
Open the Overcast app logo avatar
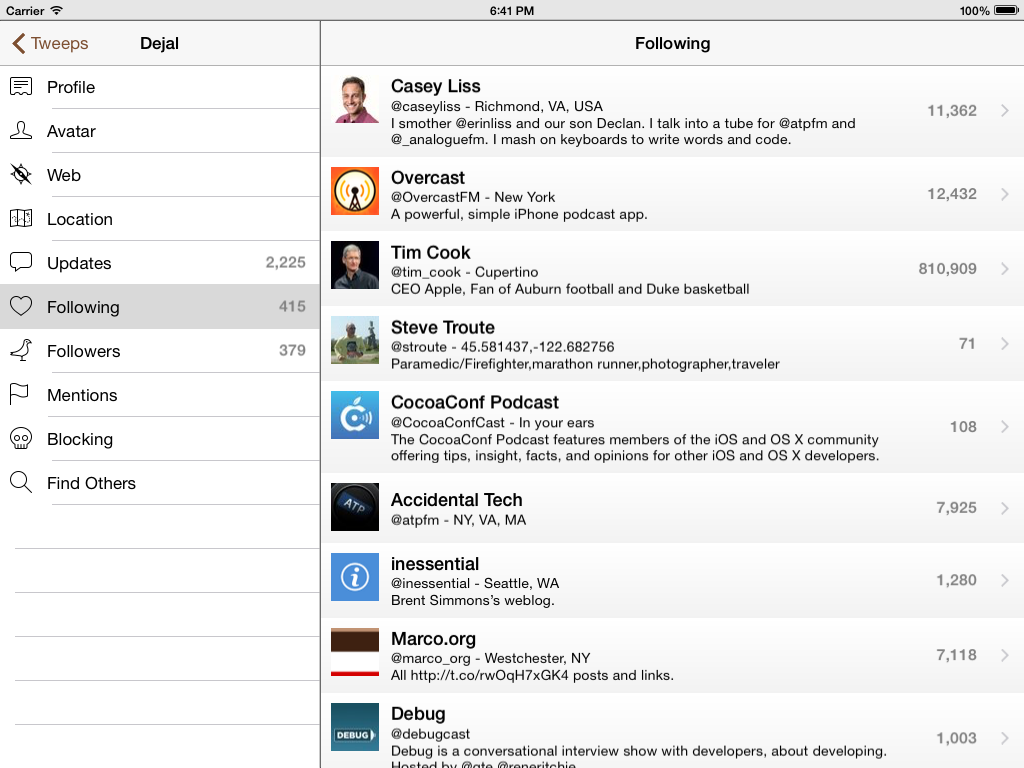pyautogui.click(x=355, y=191)
